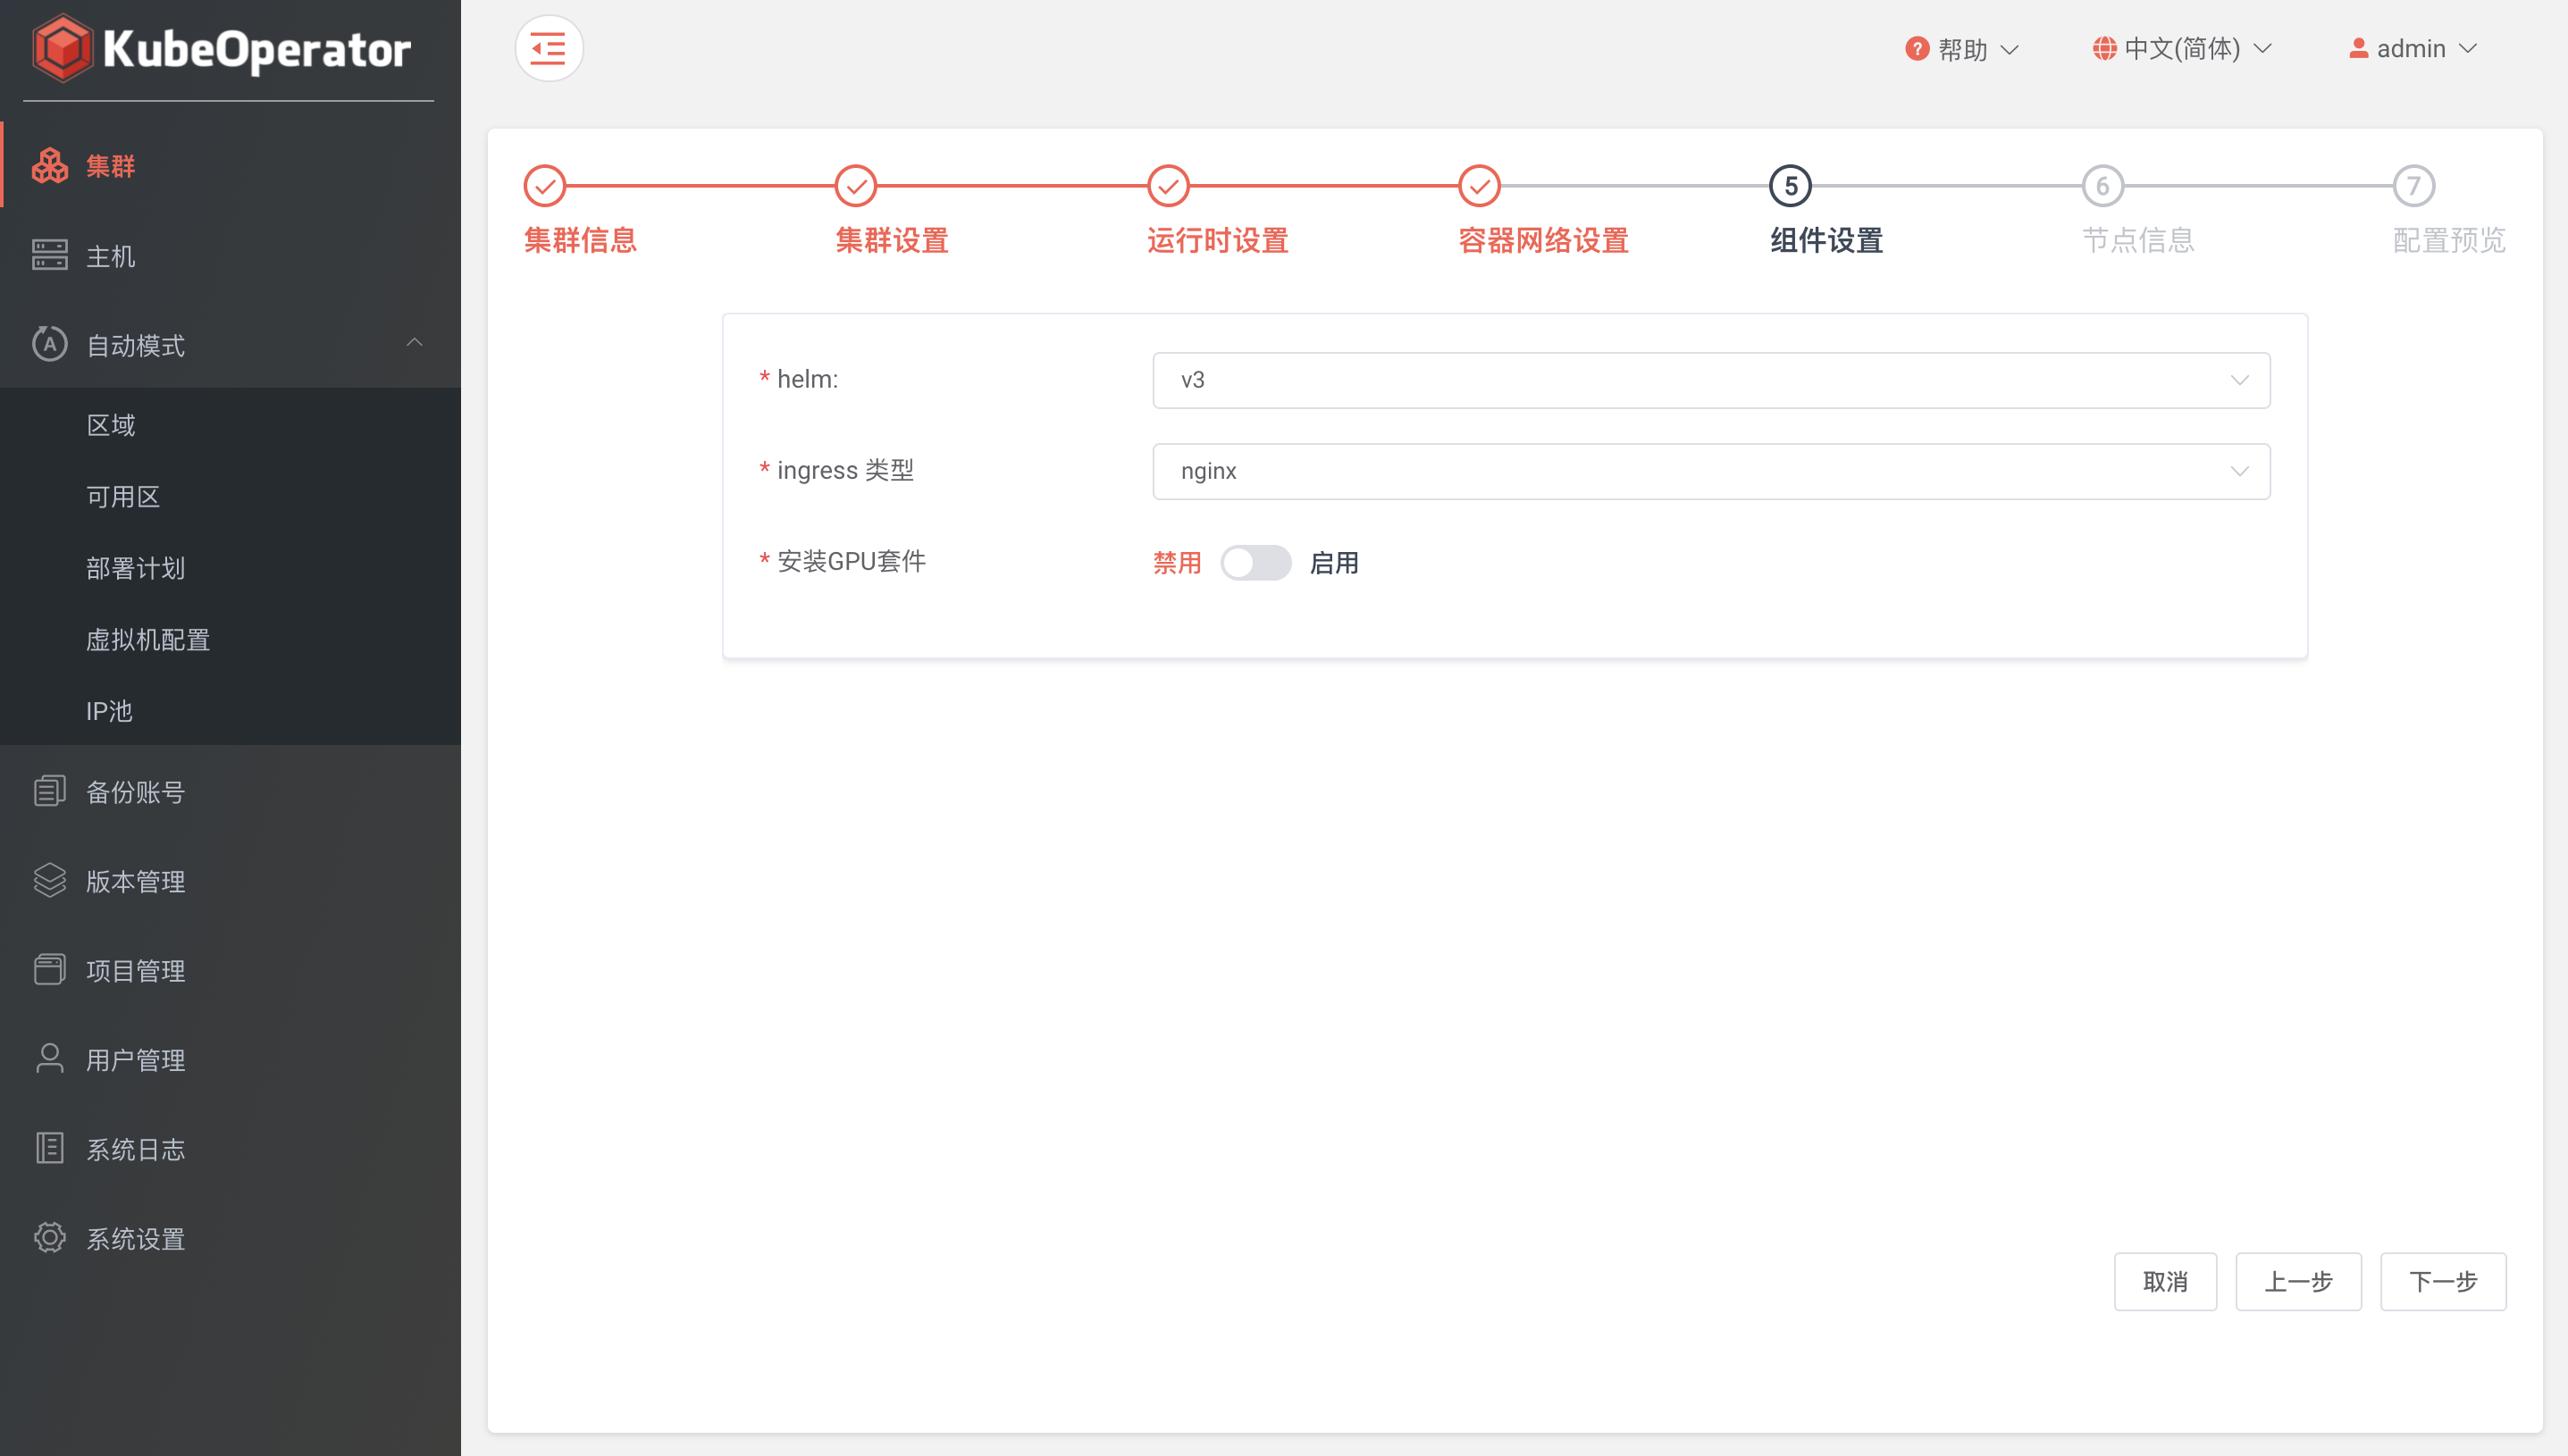Click the 集群 cluster icon in sidebar
This screenshot has width=2568, height=1456.
point(49,166)
